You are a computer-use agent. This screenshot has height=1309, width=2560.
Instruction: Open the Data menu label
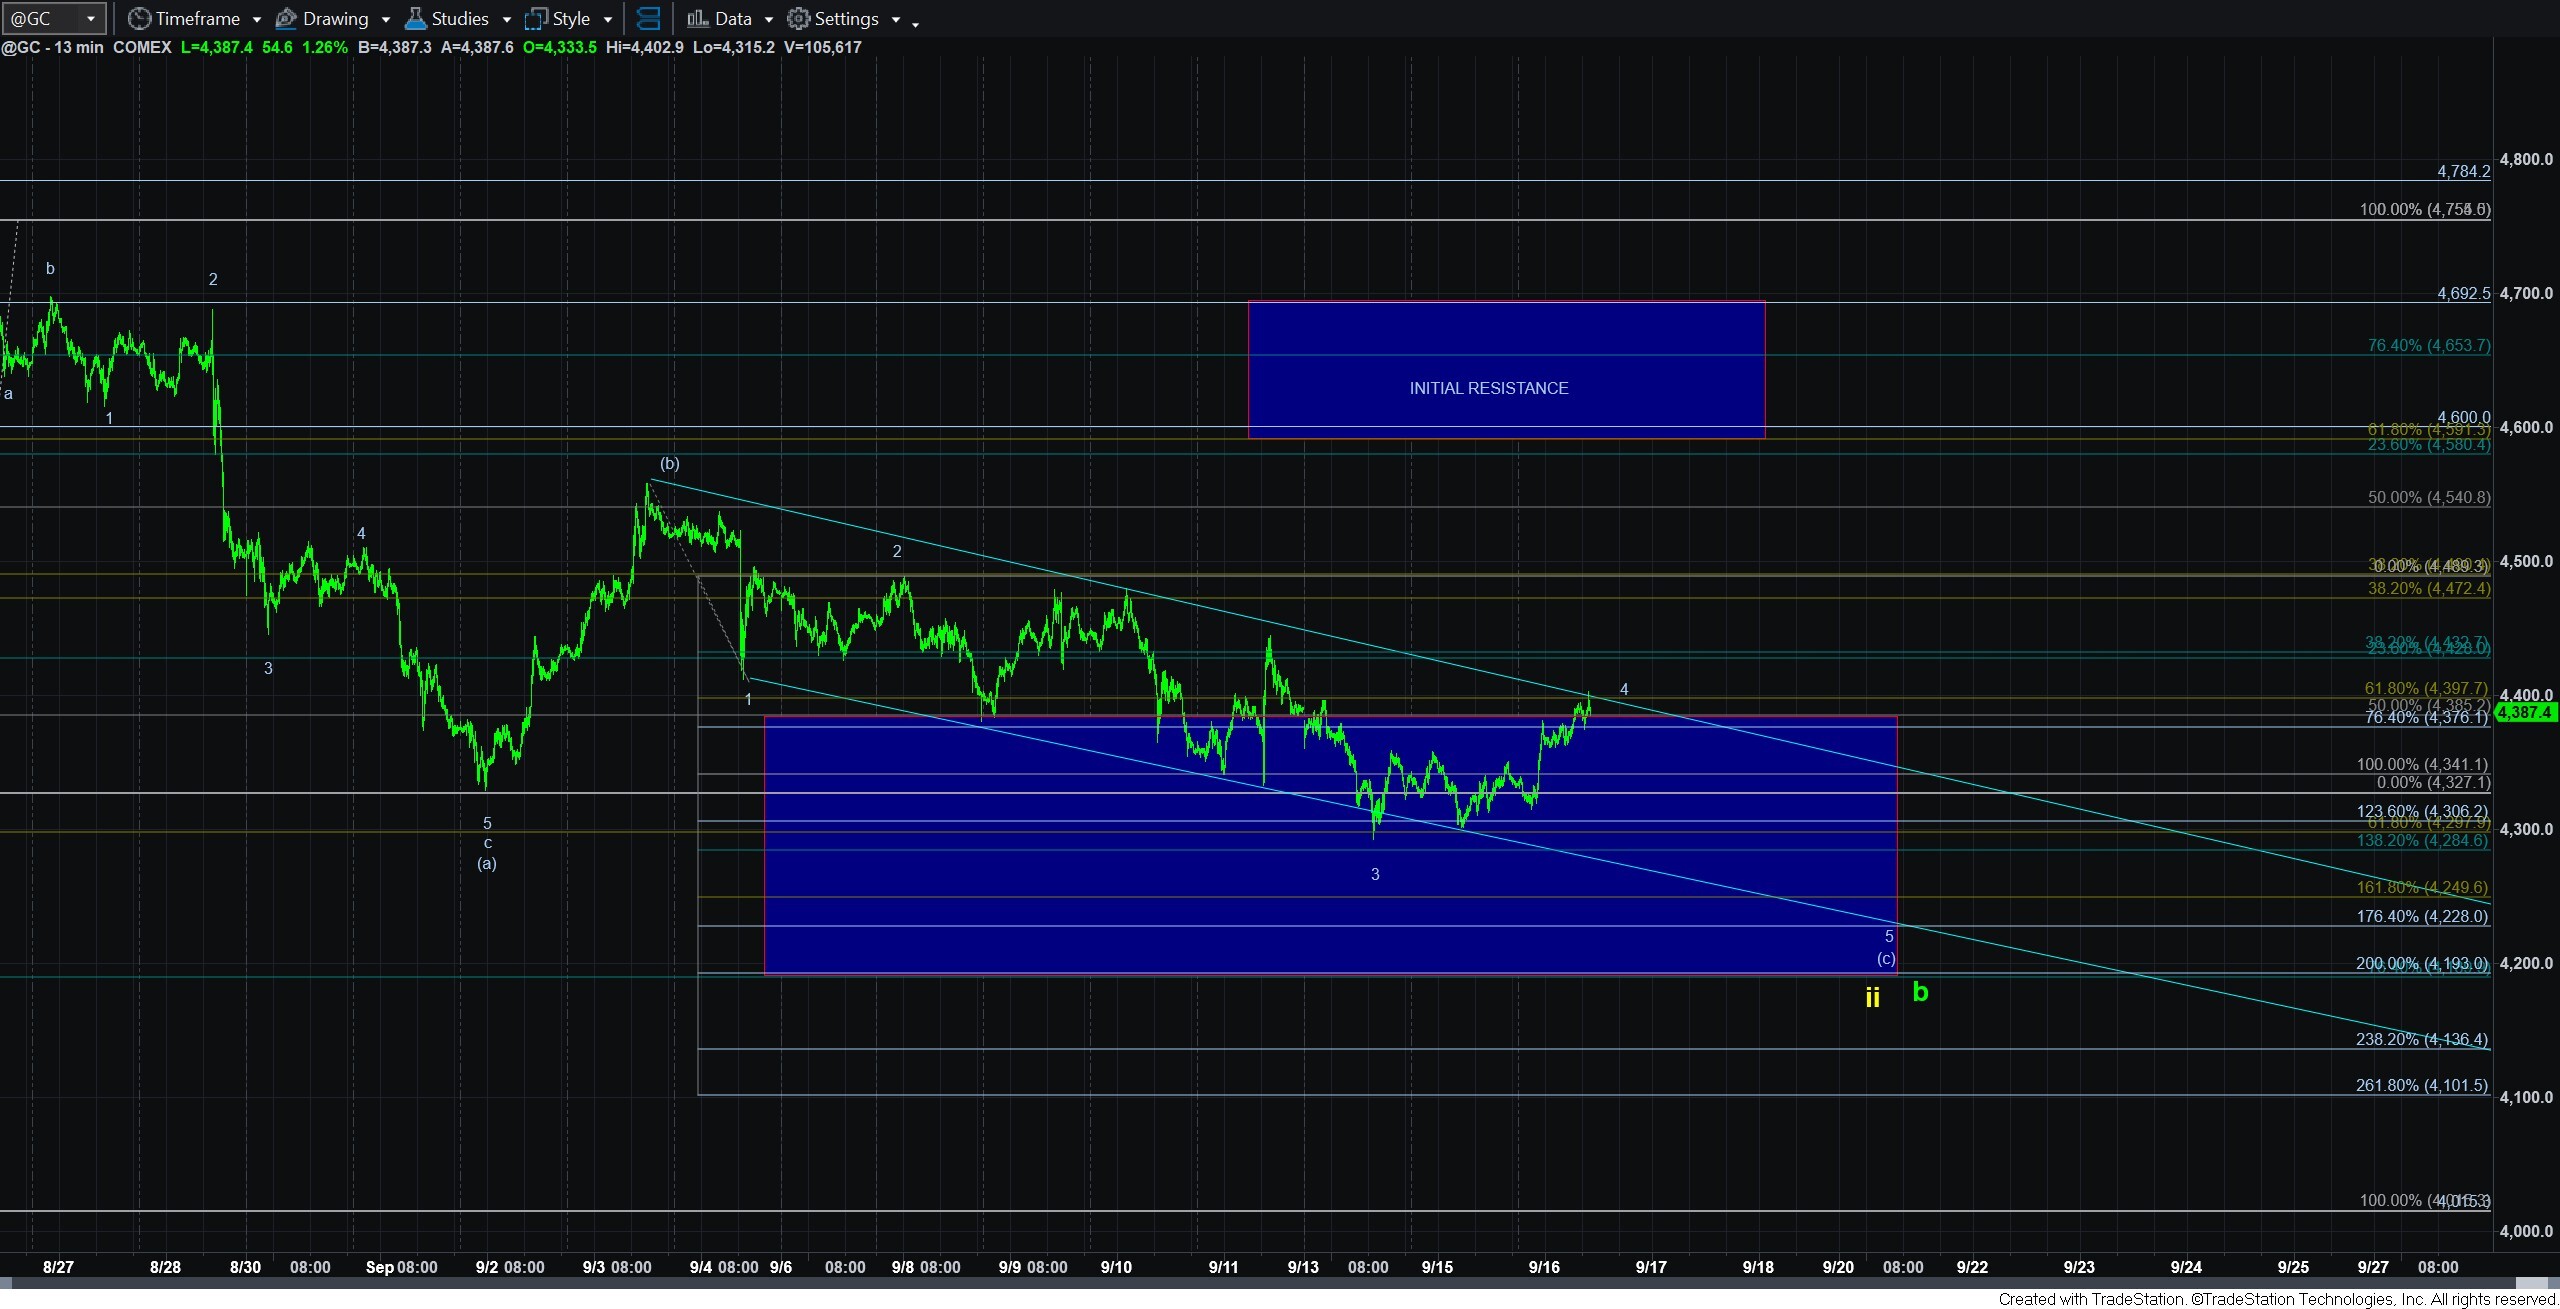(x=733, y=18)
